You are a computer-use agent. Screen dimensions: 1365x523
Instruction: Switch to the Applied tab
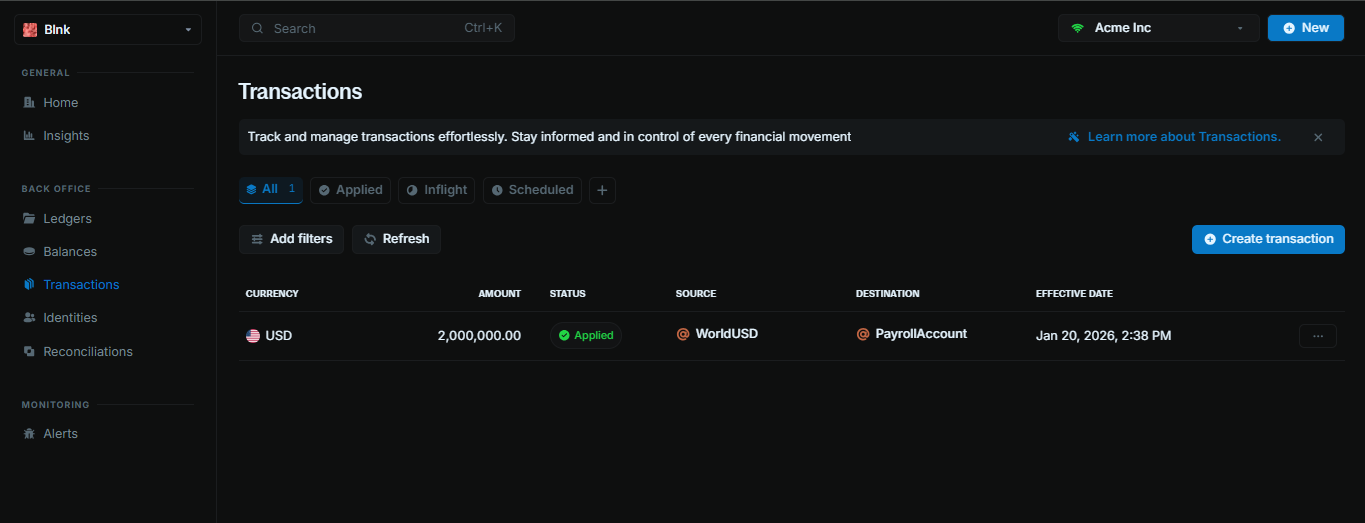pos(350,190)
